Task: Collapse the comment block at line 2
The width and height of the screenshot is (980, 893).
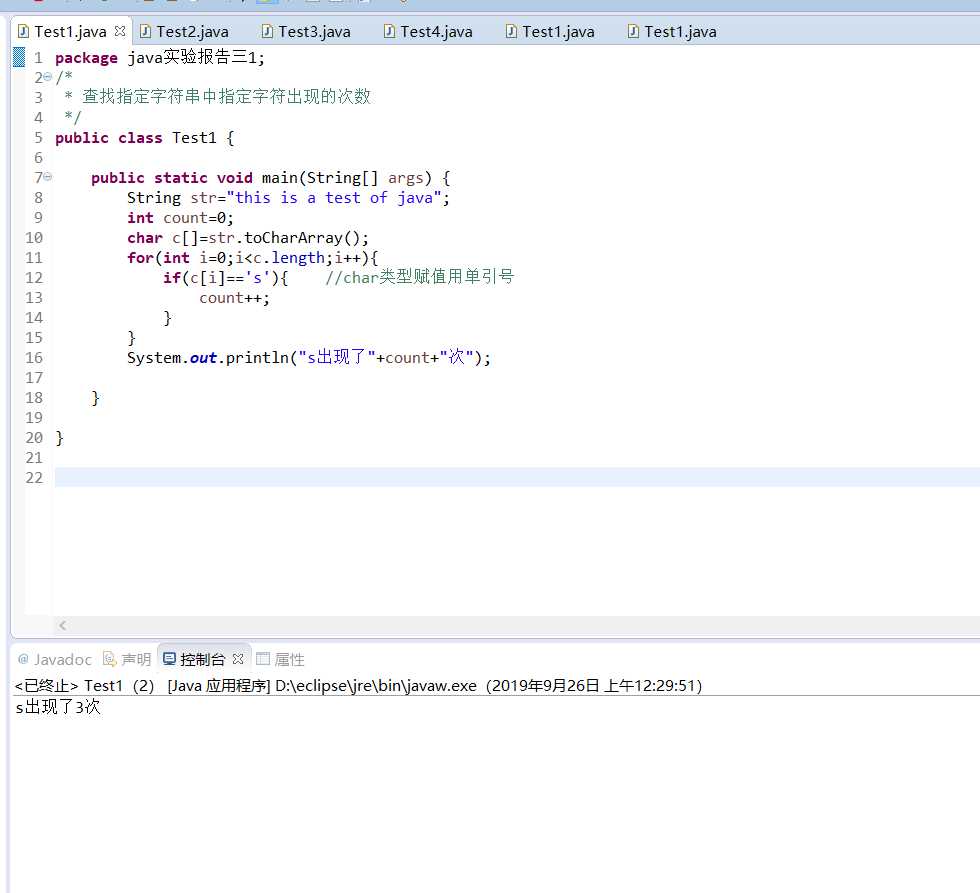Action: pos(48,77)
